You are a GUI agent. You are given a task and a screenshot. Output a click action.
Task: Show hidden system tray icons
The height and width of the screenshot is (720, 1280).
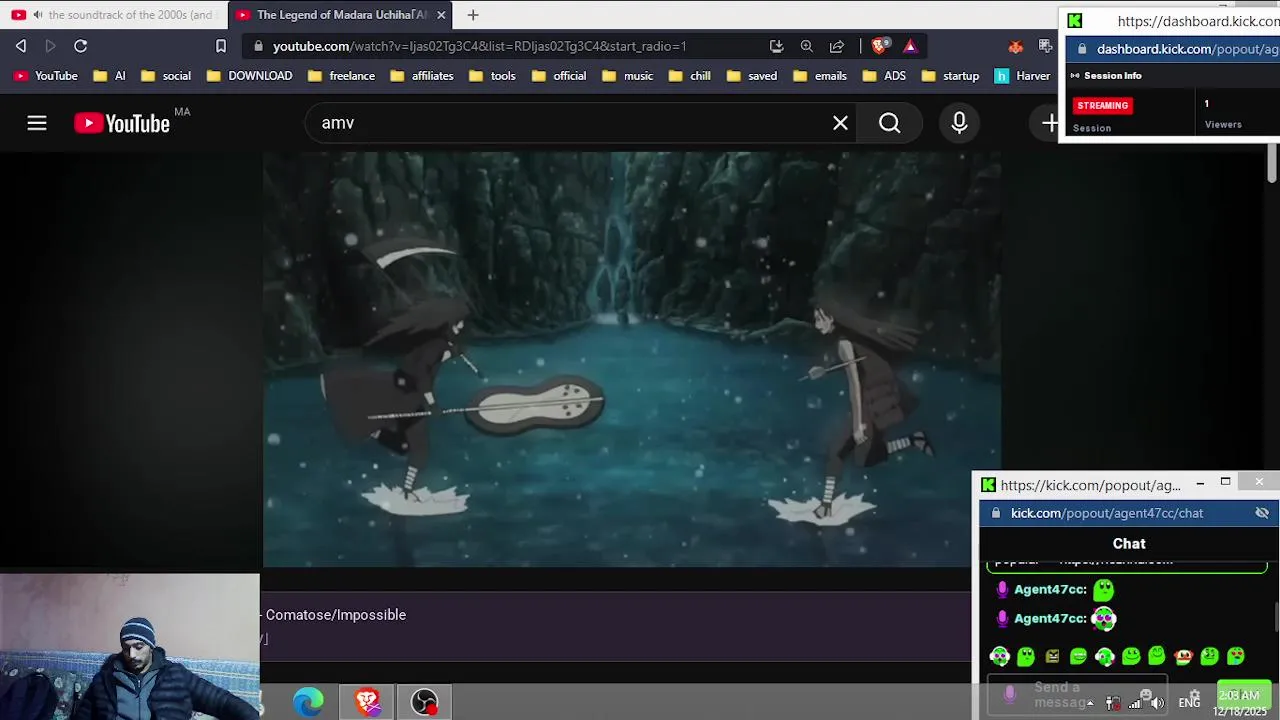tap(1088, 702)
